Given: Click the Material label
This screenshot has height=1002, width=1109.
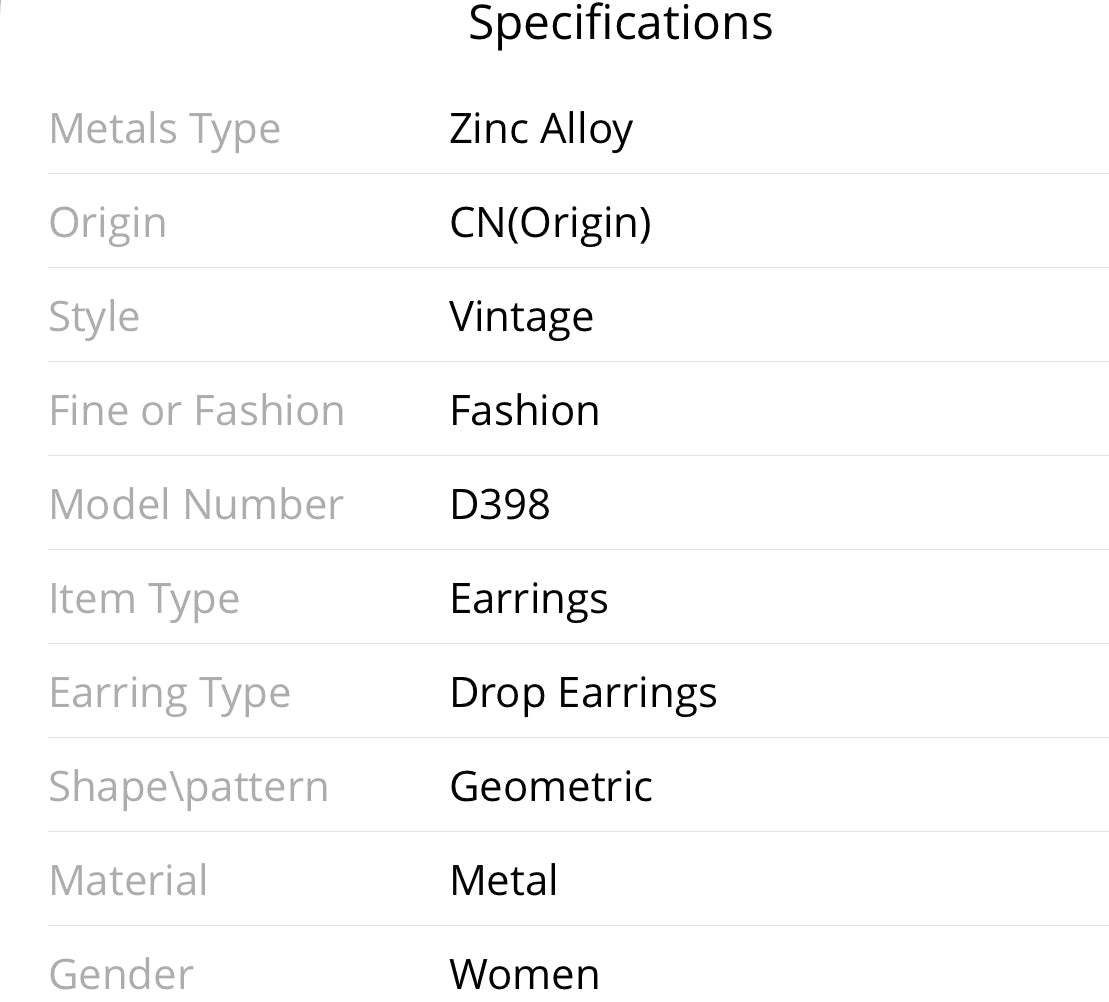Looking at the screenshot, I should (128, 880).
